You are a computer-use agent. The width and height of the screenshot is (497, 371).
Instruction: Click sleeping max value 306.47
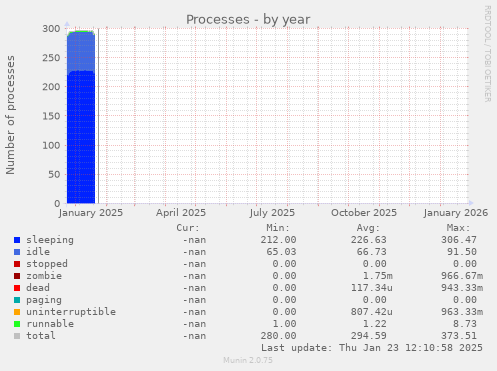click(459, 240)
